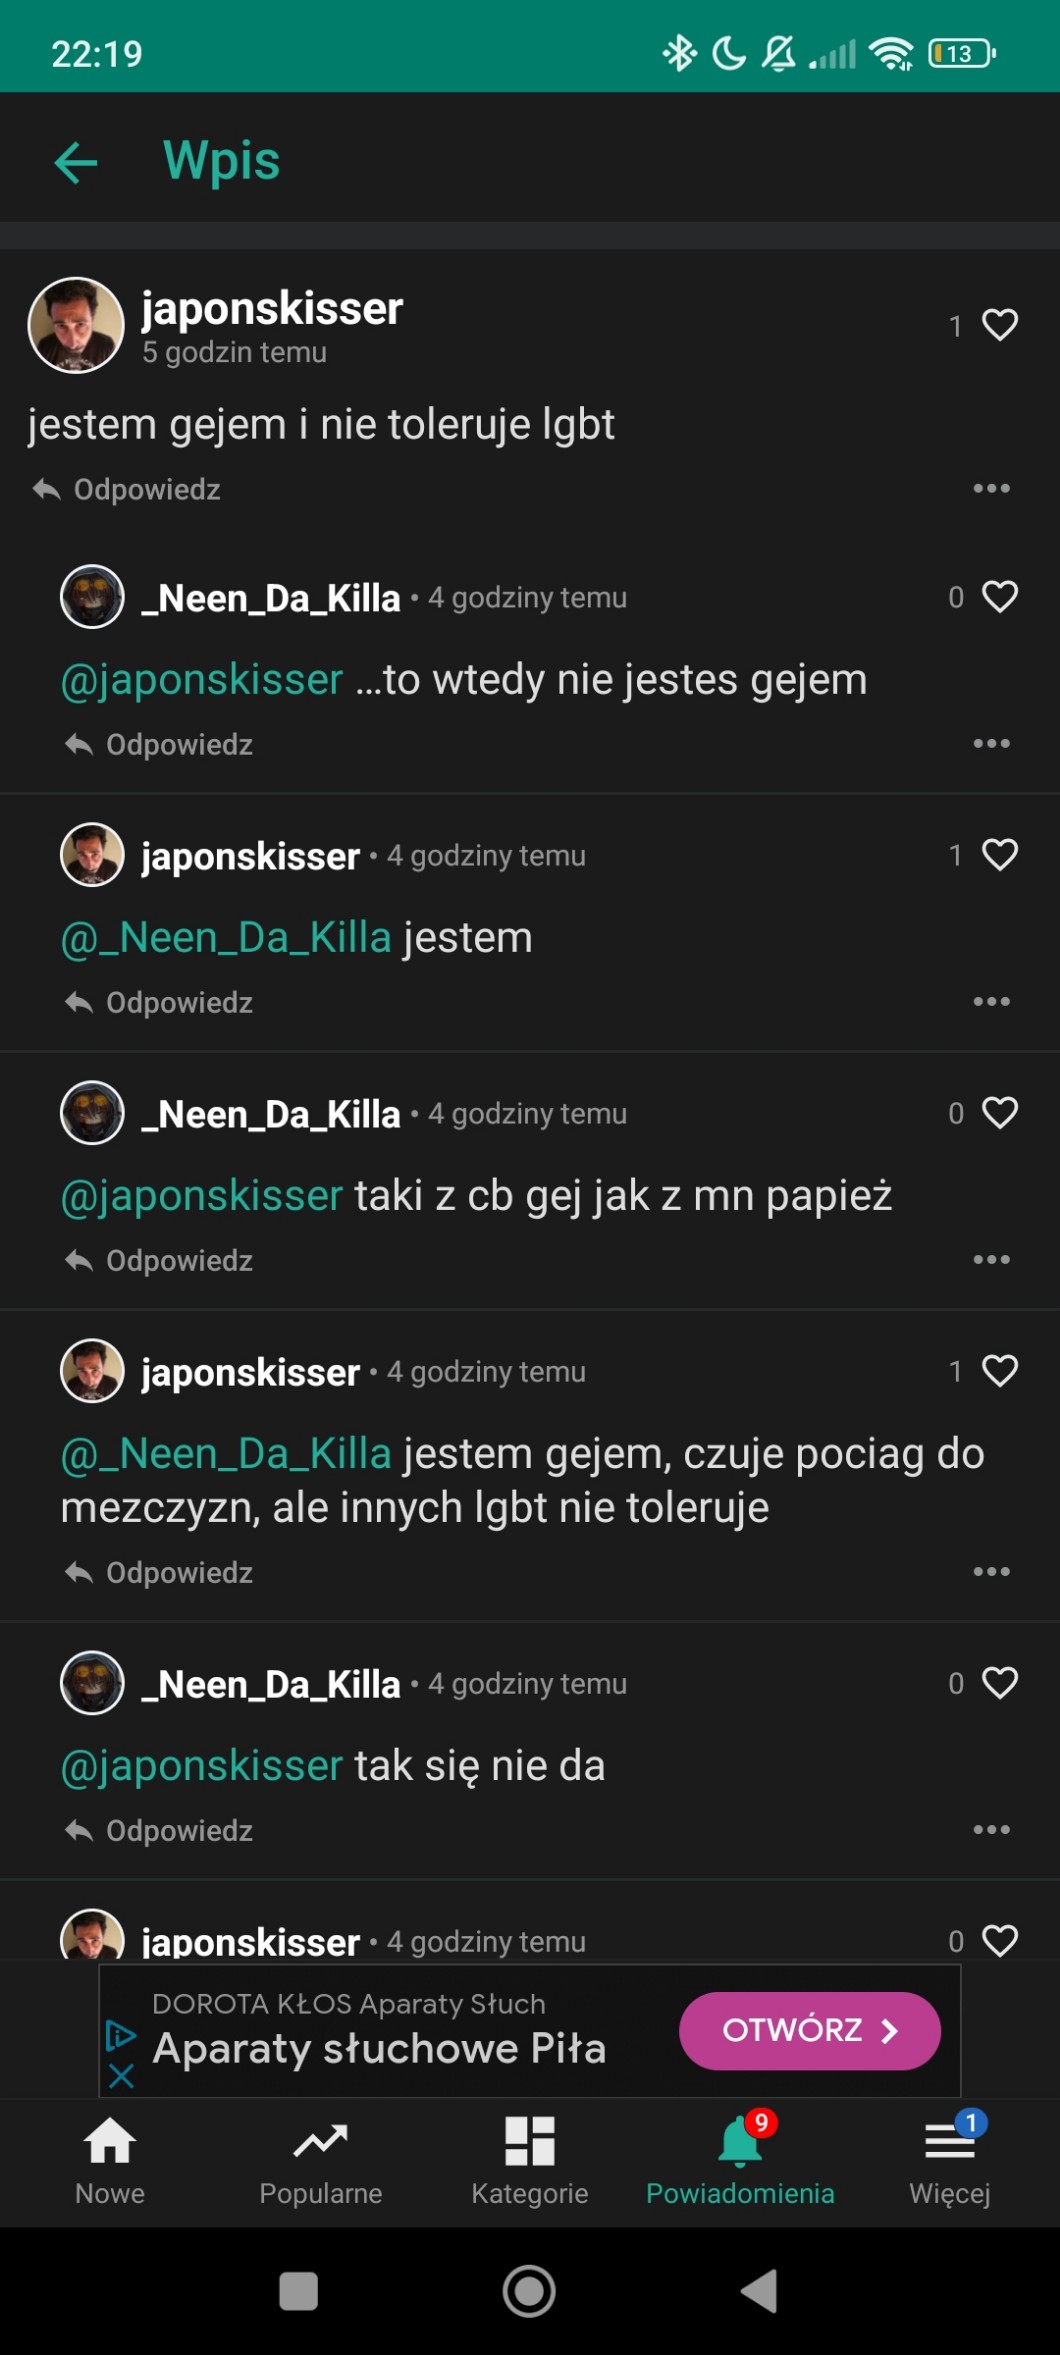Tap the back arrow beside Wpis
The height and width of the screenshot is (2355, 1060).
click(76, 162)
